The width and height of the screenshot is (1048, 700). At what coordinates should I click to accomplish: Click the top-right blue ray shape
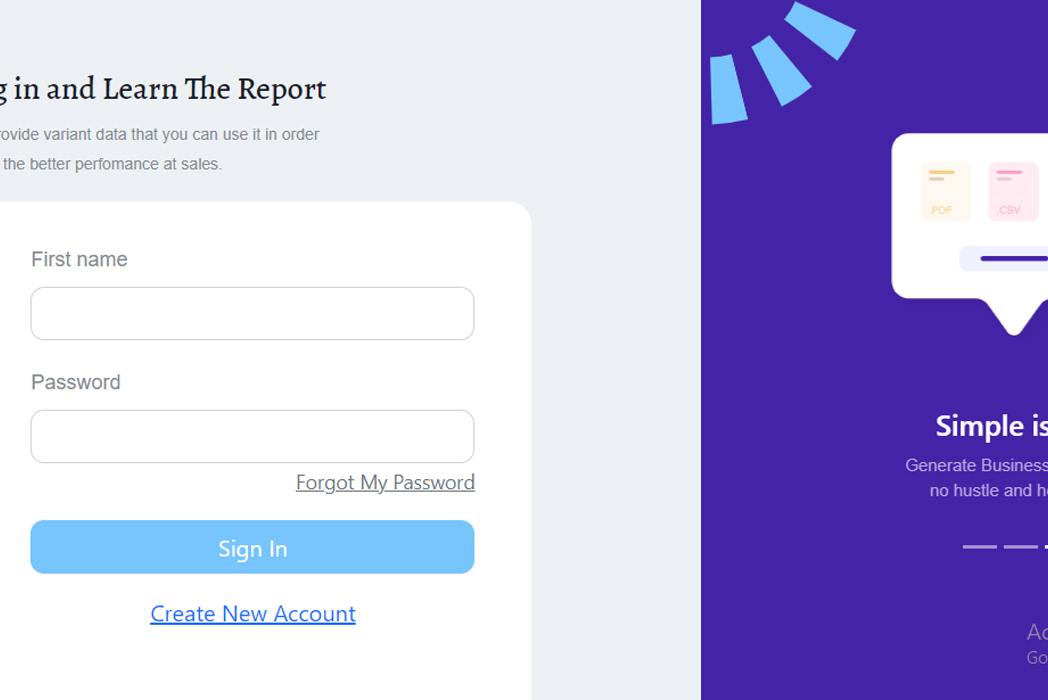coord(819,31)
